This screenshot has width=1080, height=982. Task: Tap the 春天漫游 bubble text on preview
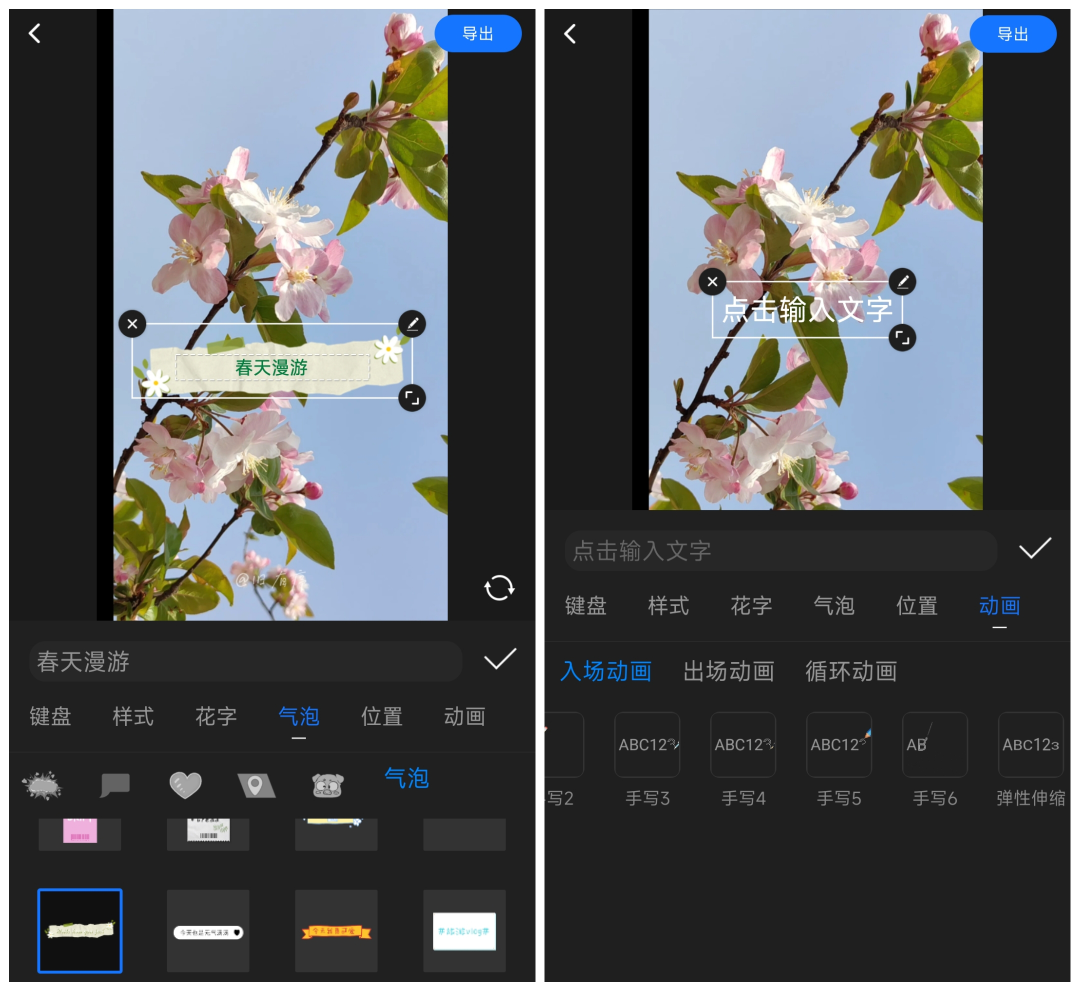[271, 367]
